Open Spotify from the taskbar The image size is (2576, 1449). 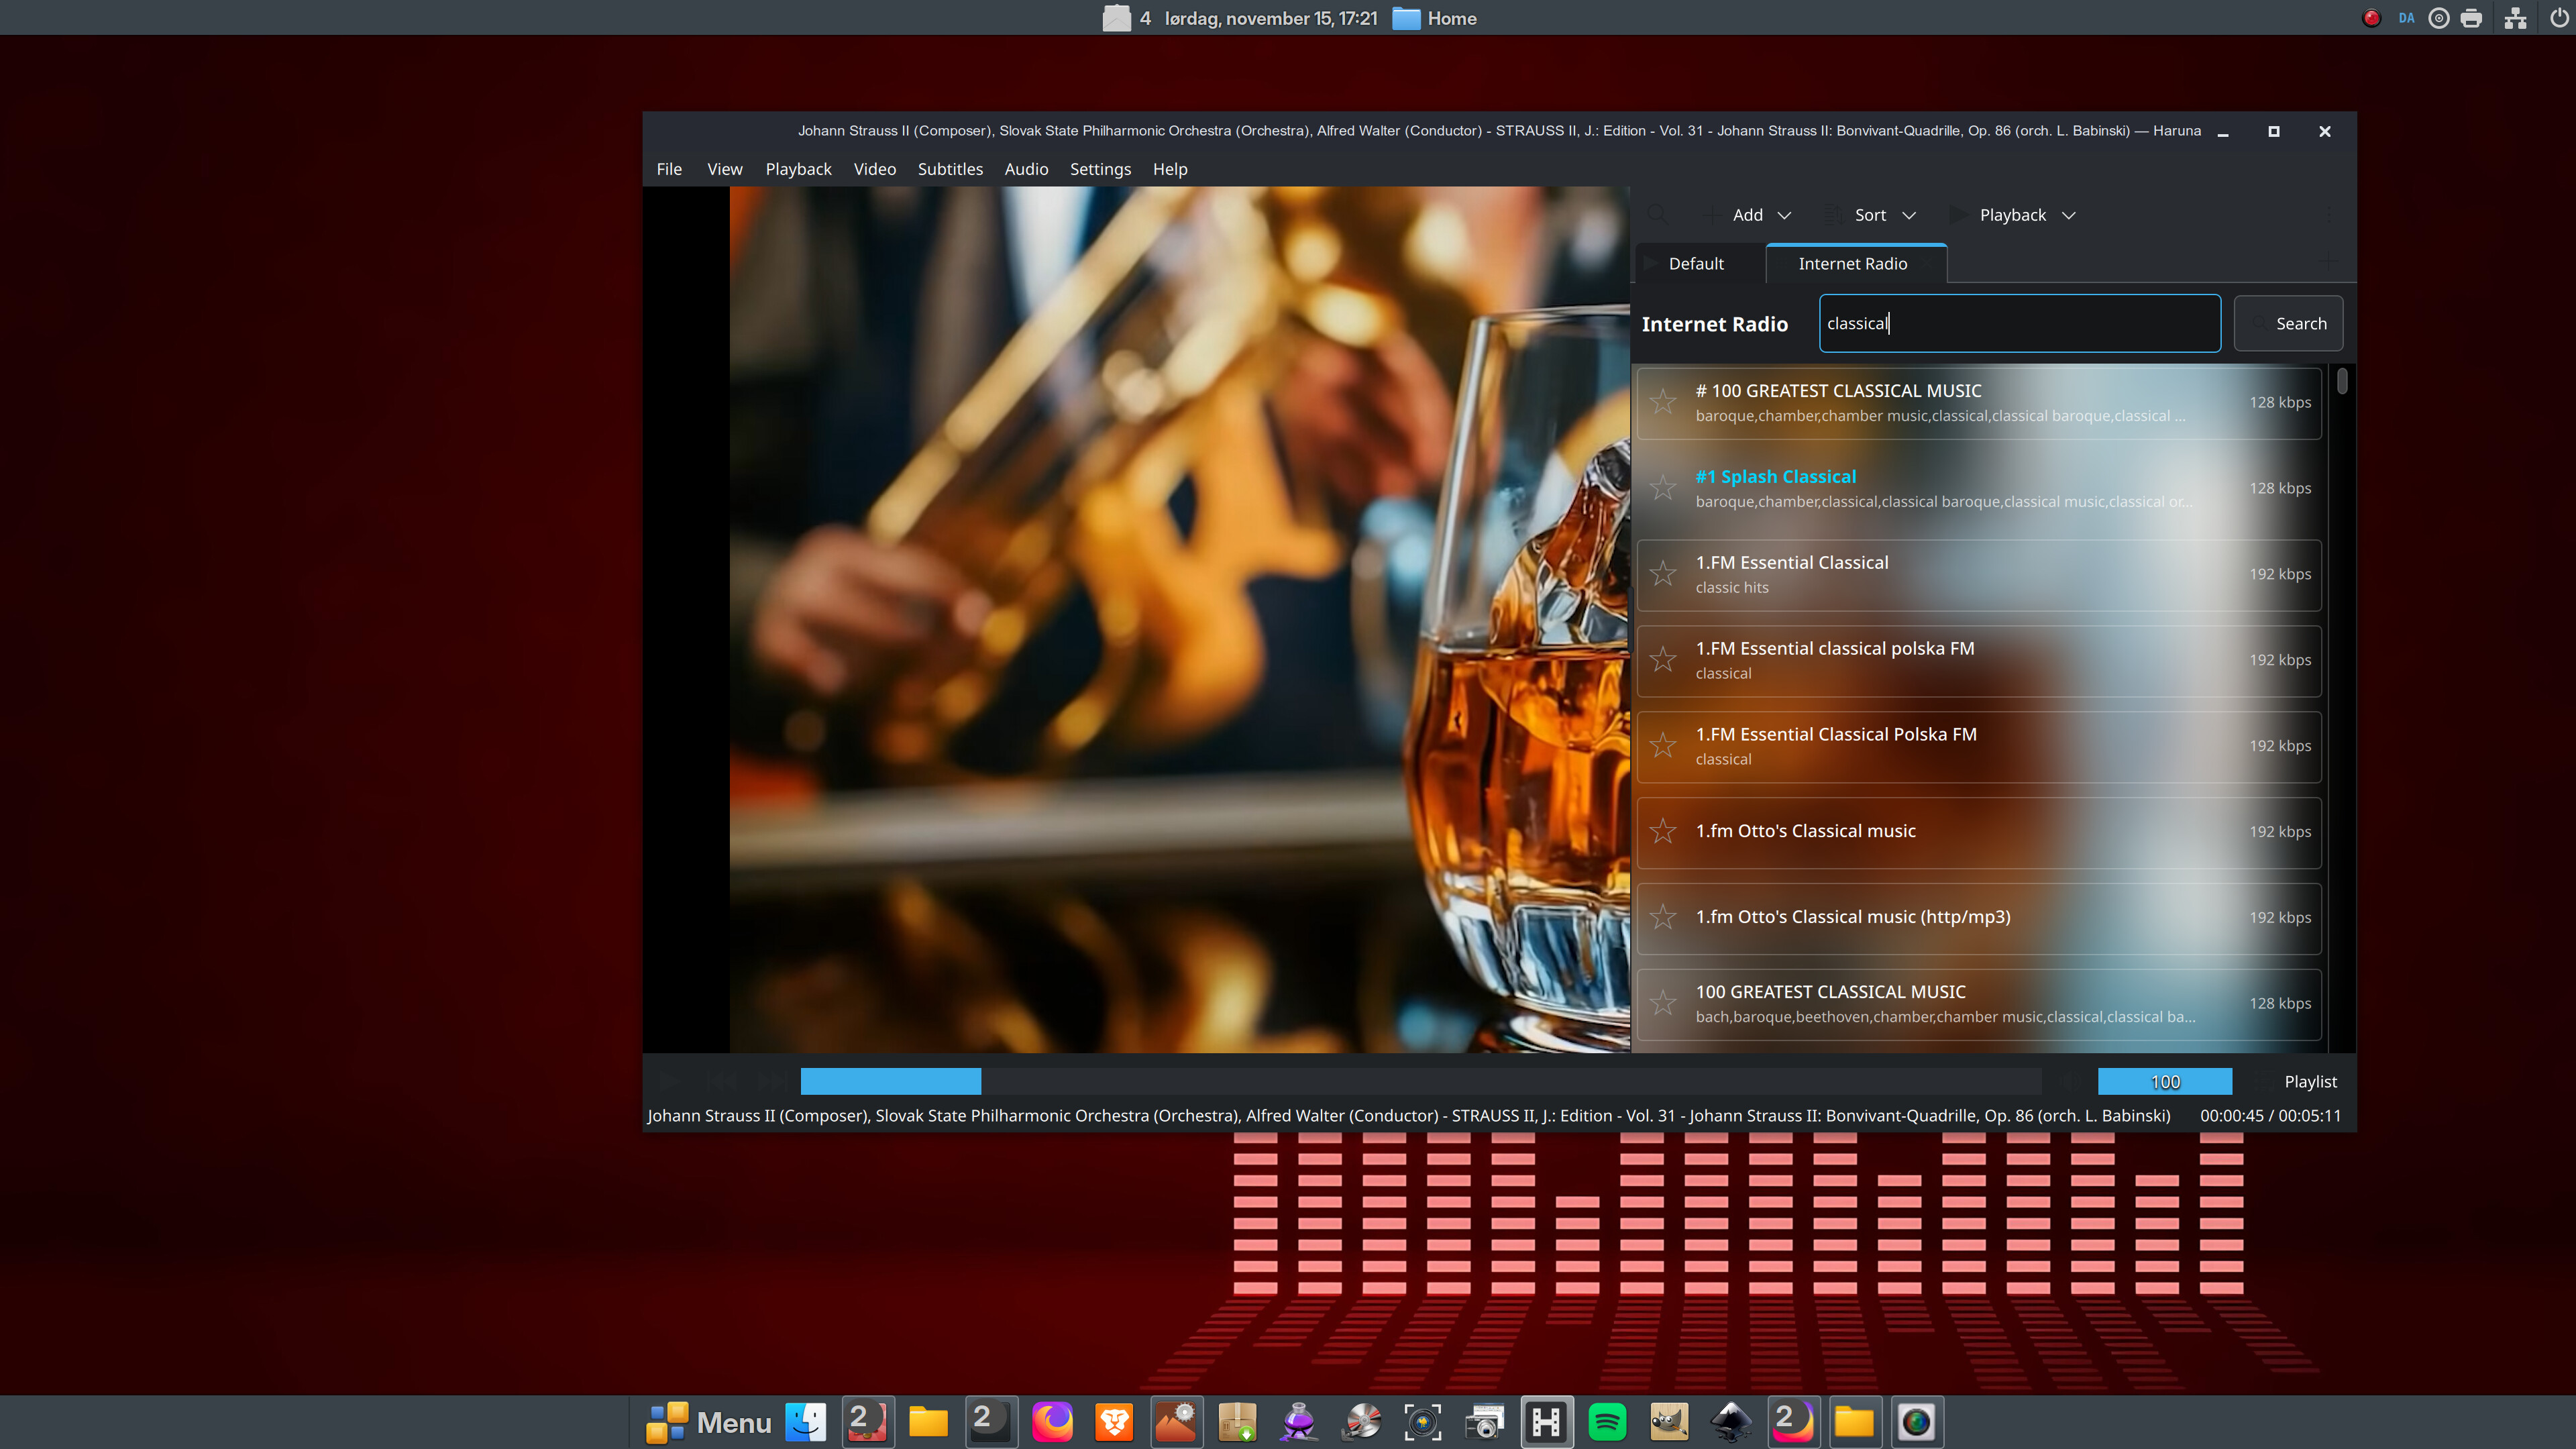[1607, 1421]
